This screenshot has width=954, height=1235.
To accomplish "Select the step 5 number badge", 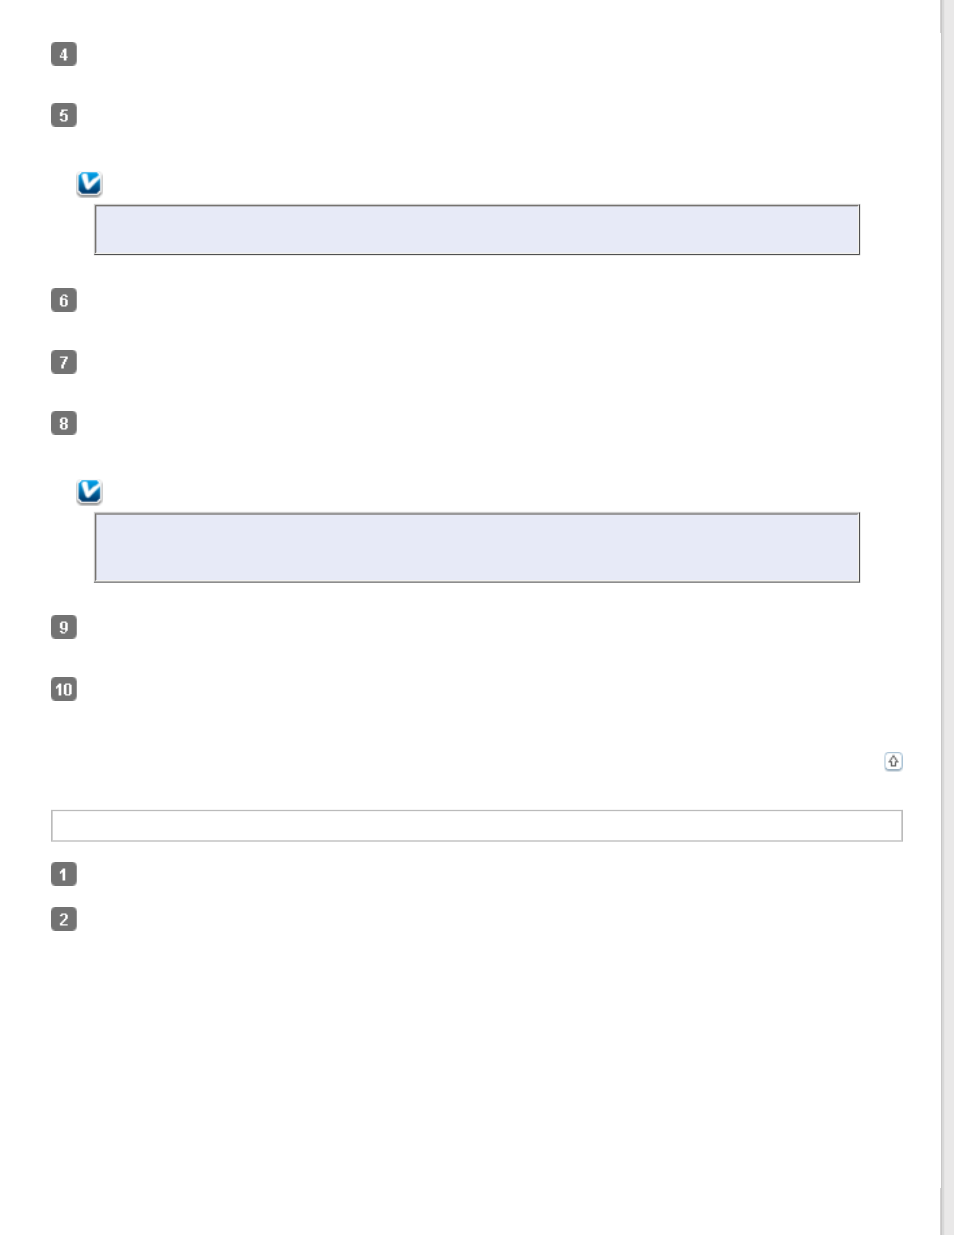I will (64, 115).
